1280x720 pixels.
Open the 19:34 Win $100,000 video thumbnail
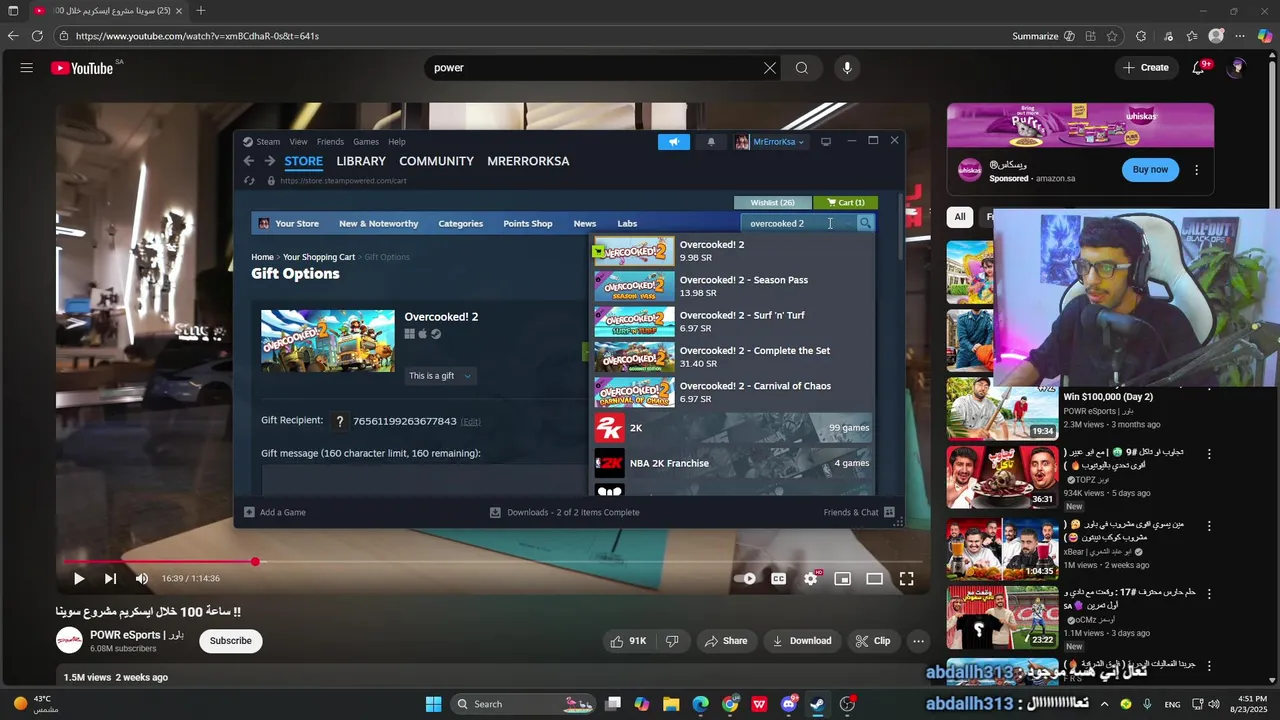click(x=1002, y=408)
